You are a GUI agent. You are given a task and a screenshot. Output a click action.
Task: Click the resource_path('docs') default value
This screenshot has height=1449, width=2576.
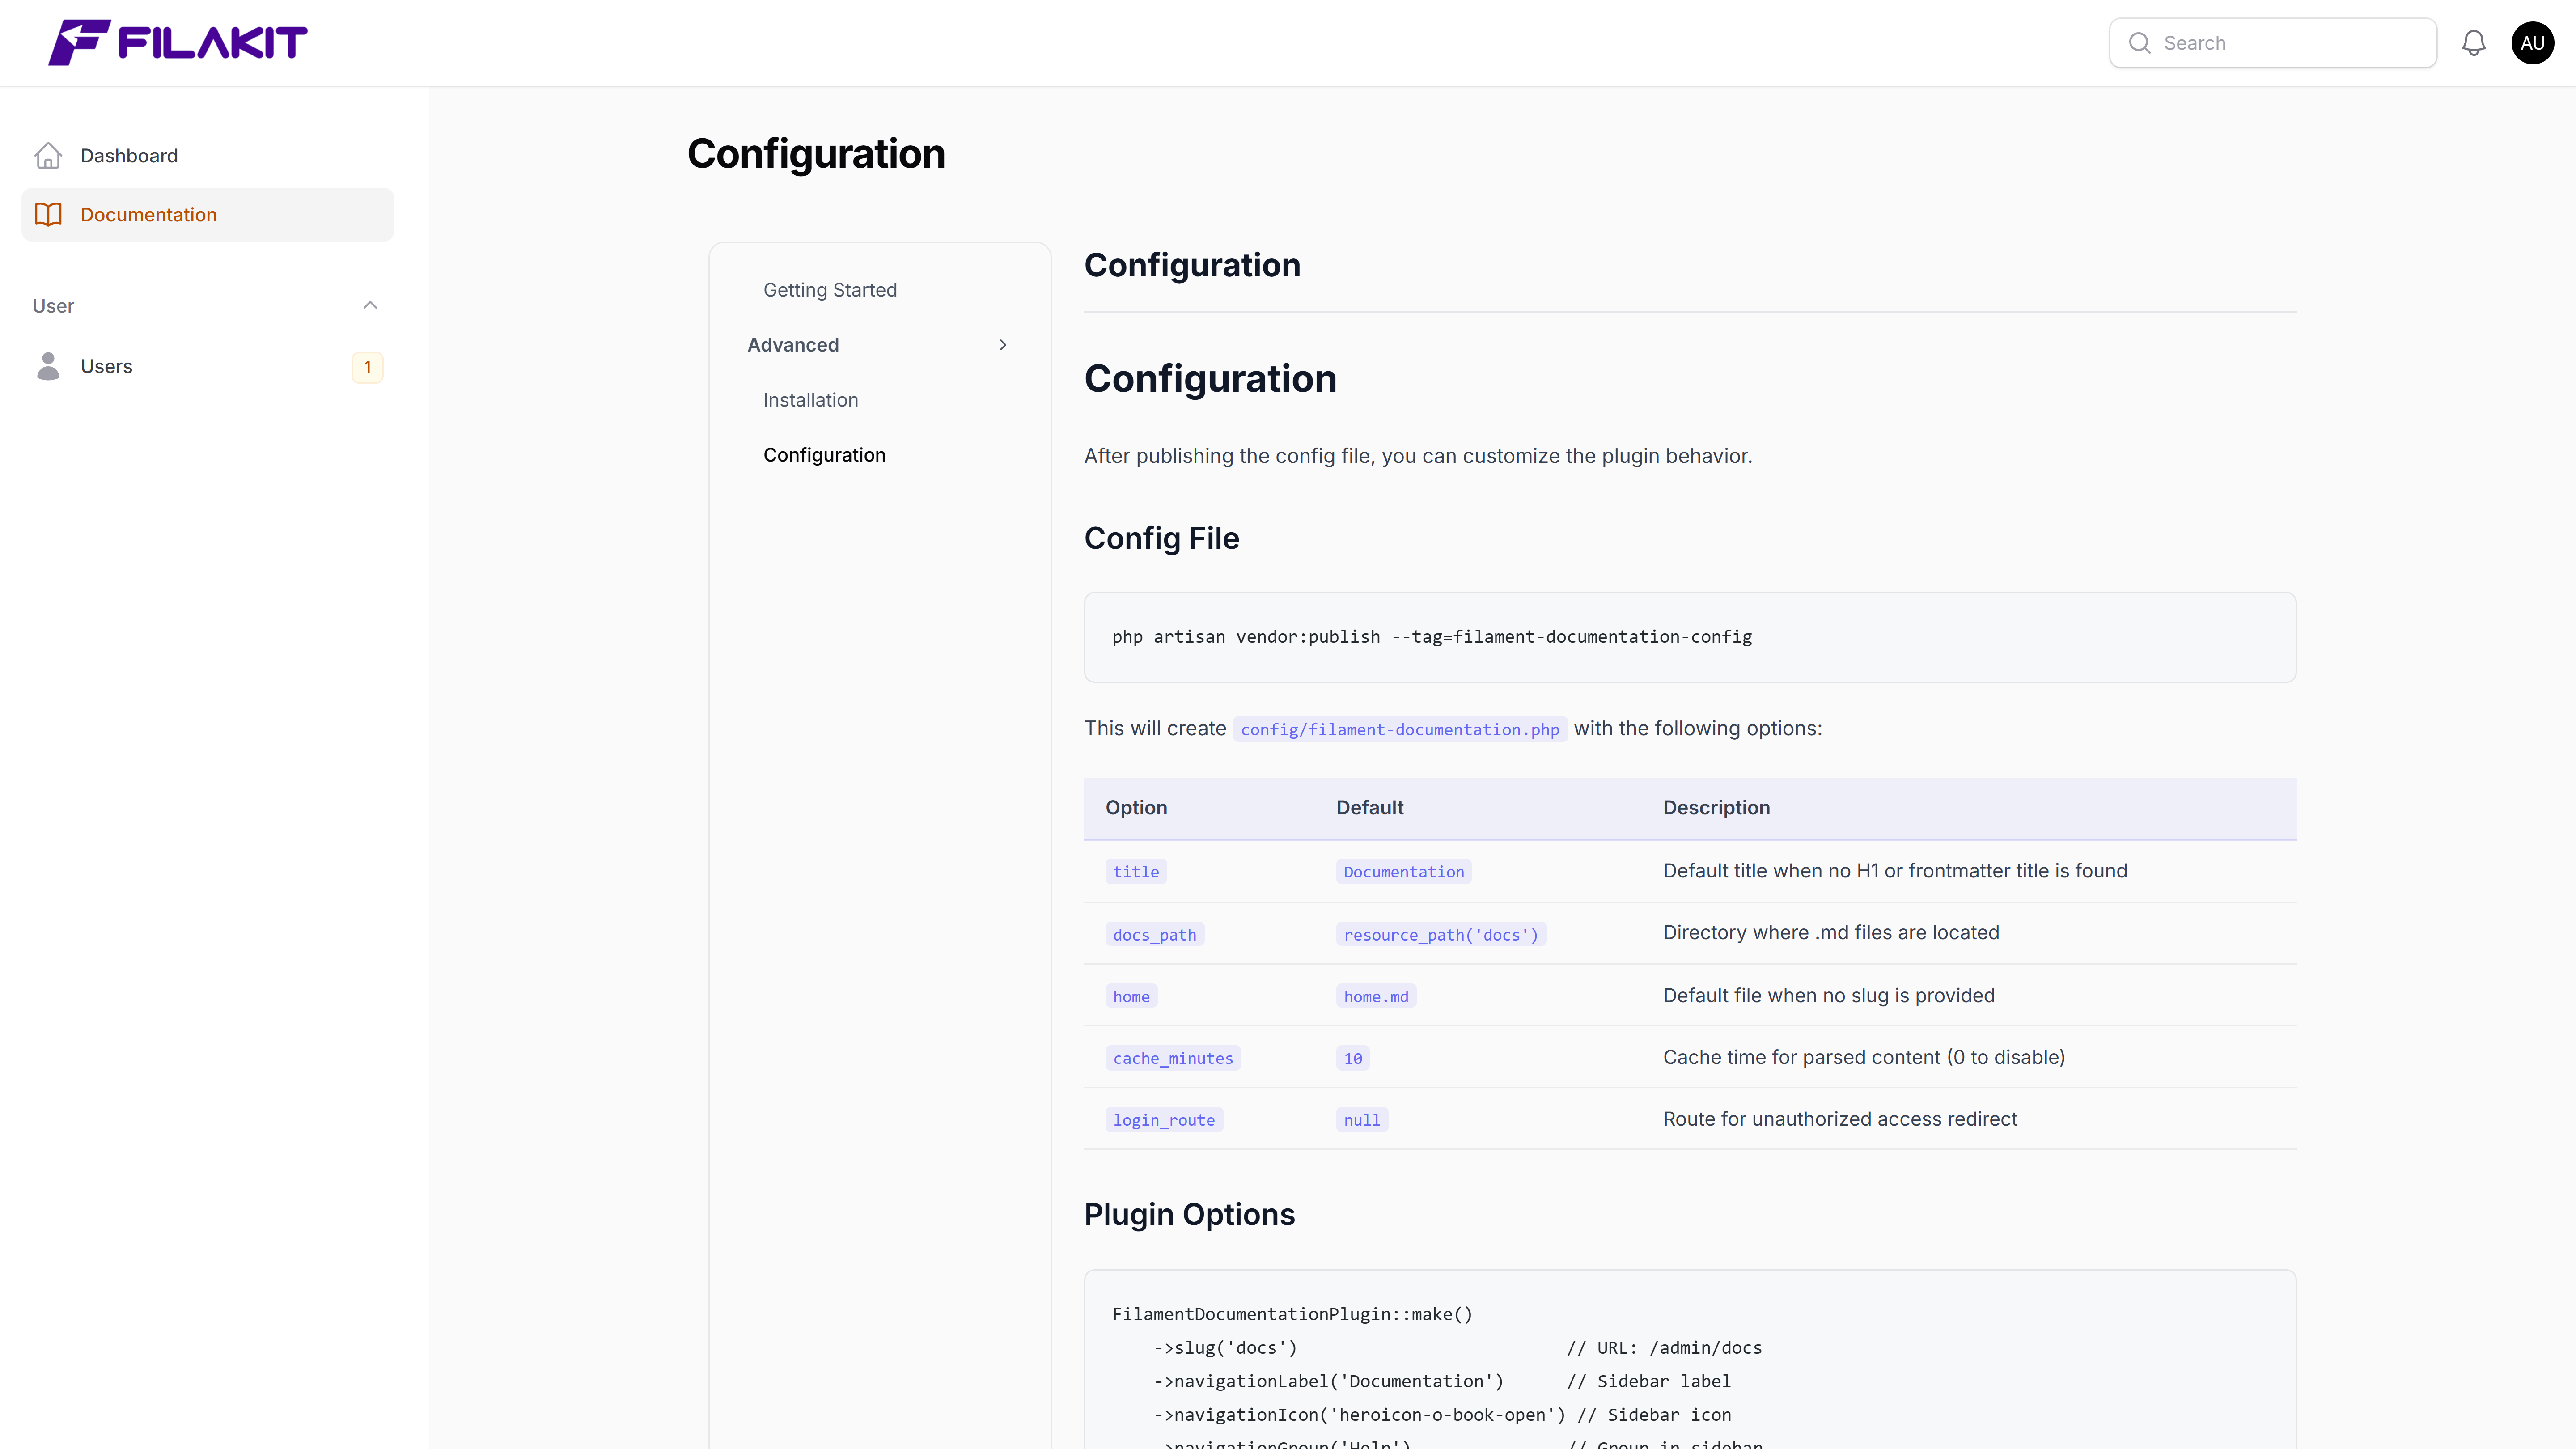[1441, 935]
